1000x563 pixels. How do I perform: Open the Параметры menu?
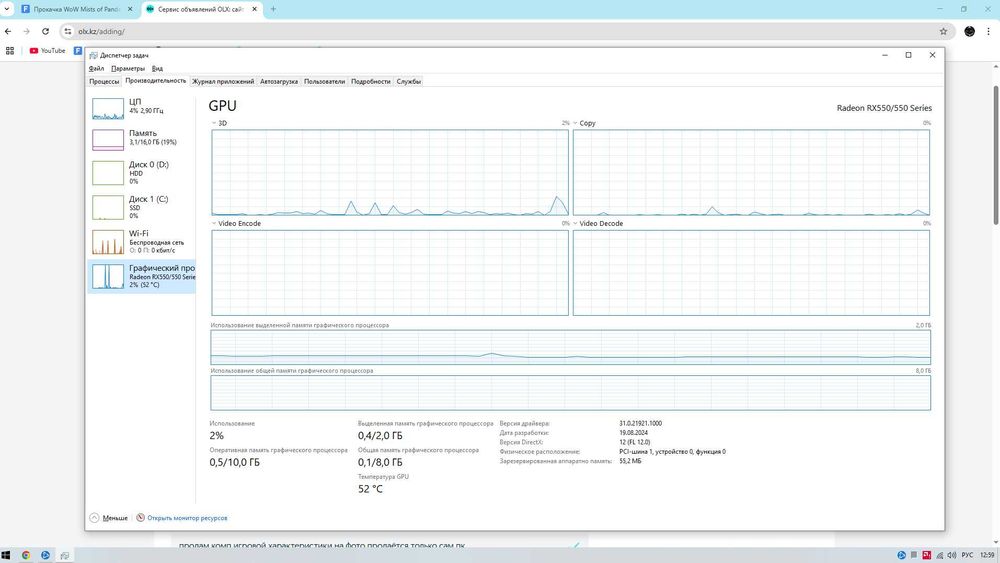(x=128, y=68)
